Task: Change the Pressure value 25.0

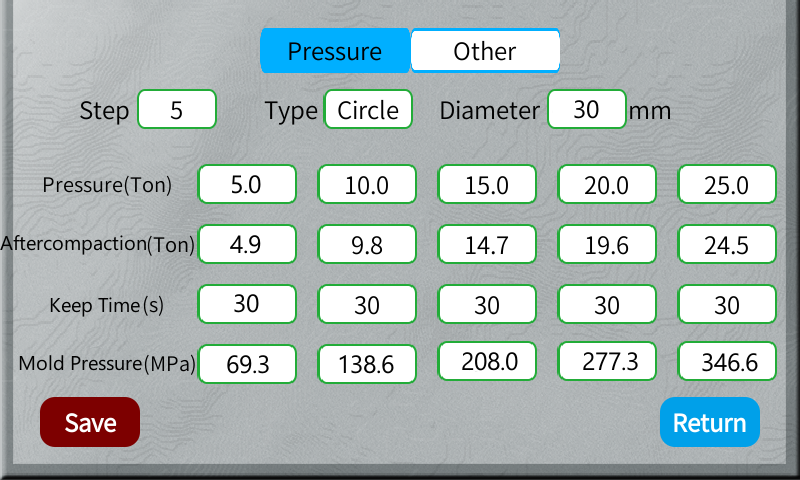Action: pos(727,185)
